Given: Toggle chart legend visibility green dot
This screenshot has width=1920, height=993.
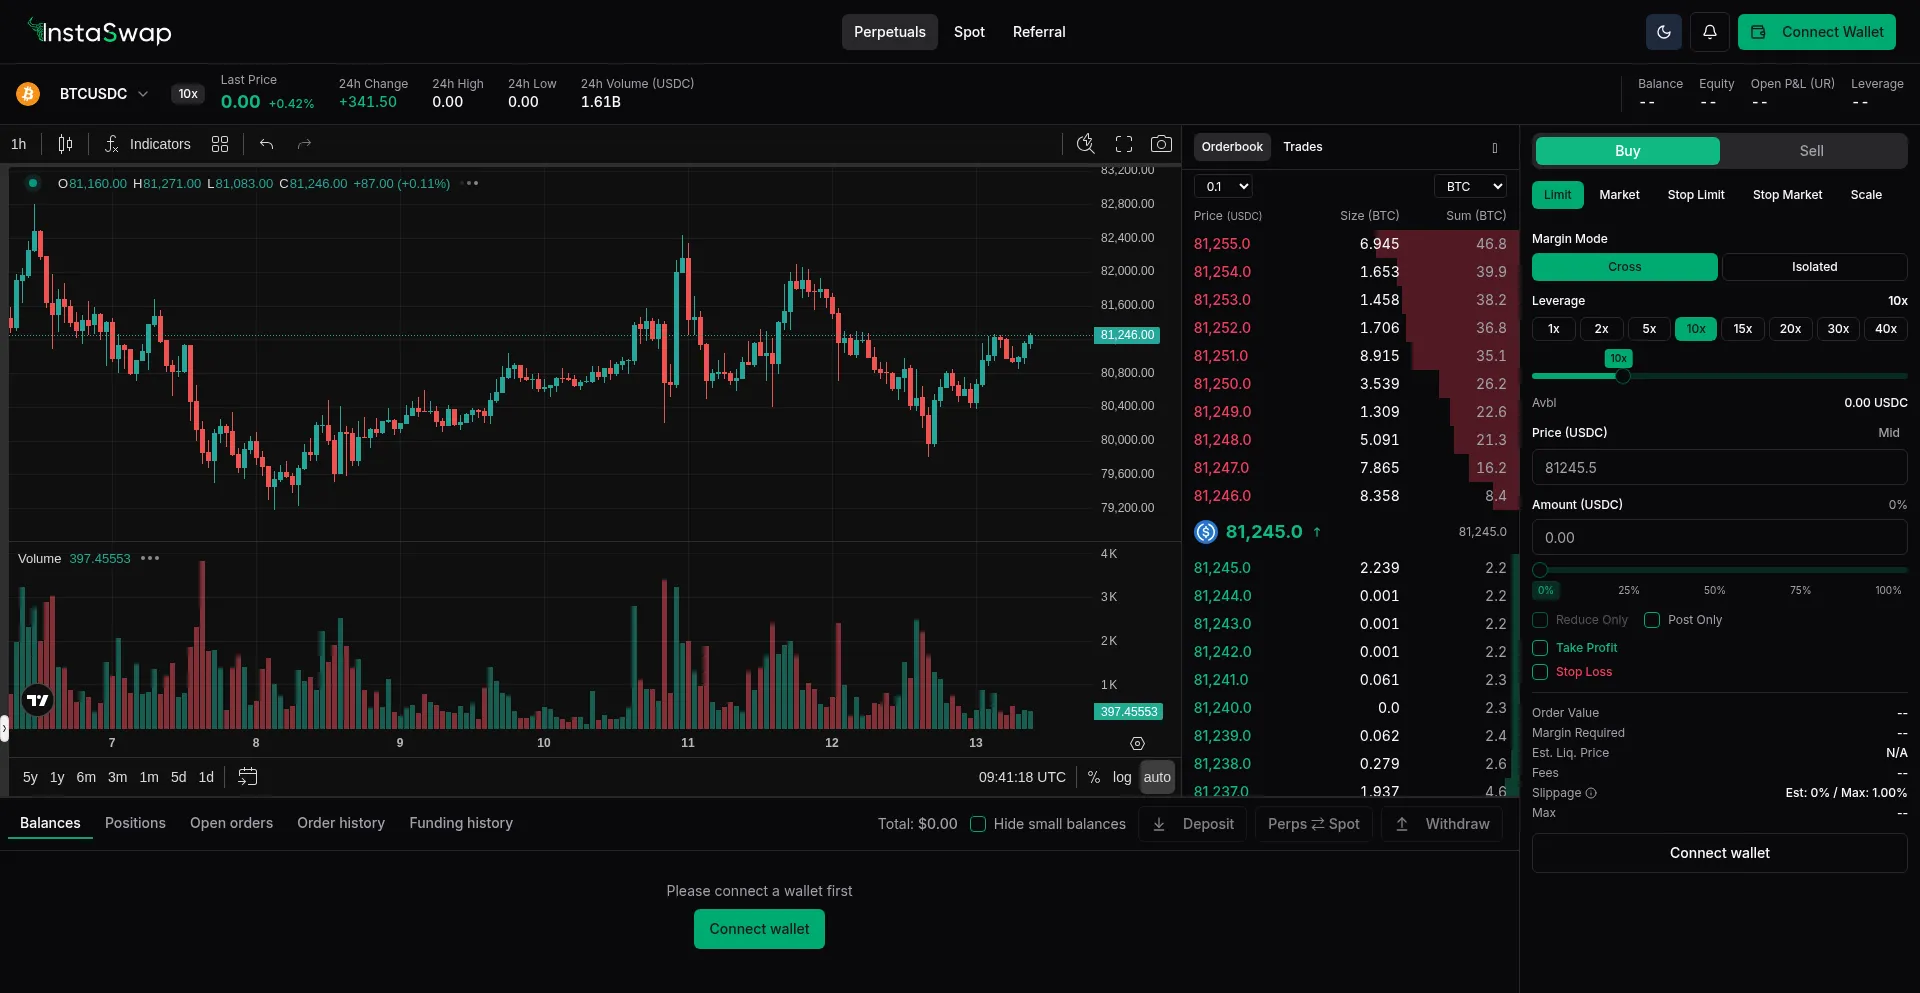Looking at the screenshot, I should pyautogui.click(x=33, y=183).
